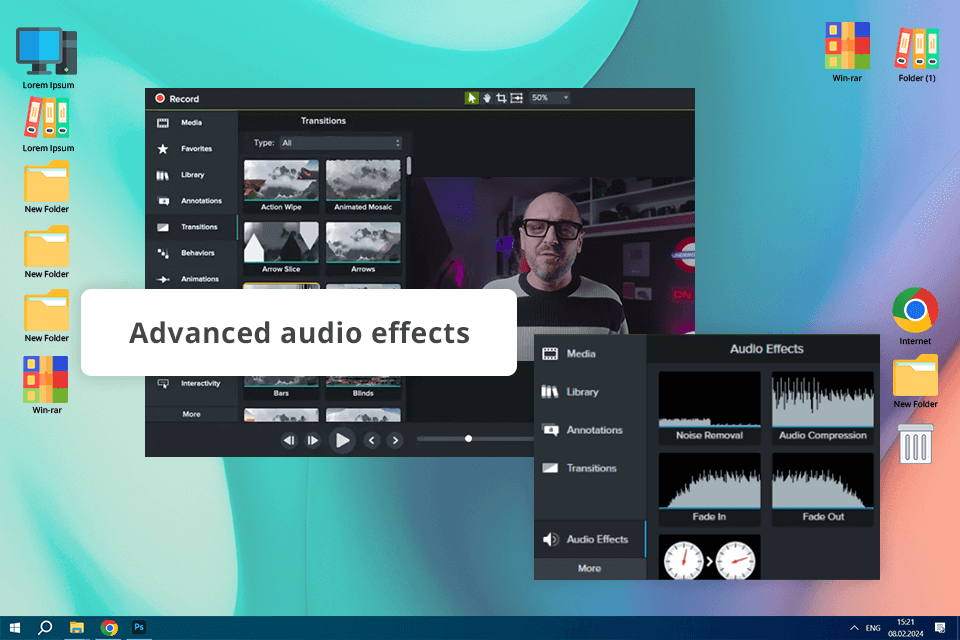Click the step backward playback button
960x640 pixels.
(289, 440)
